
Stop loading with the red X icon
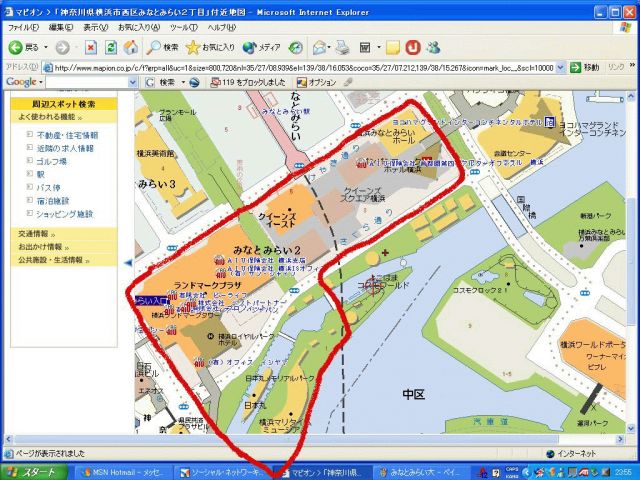[91, 48]
